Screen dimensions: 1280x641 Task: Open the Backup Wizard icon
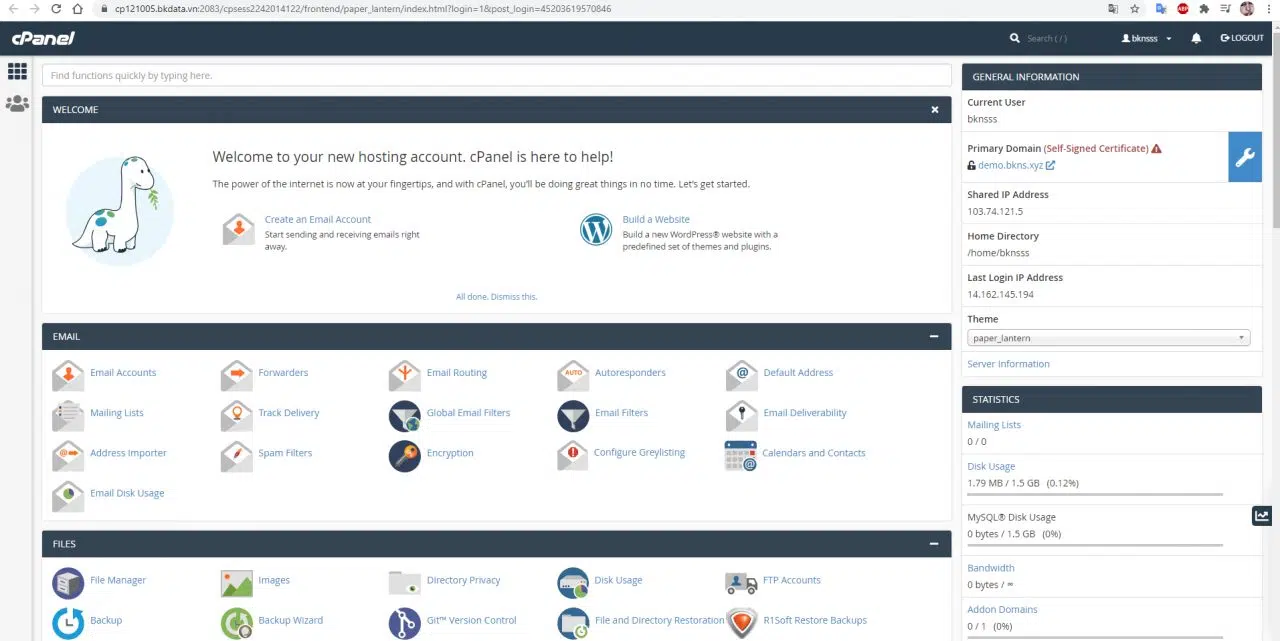[237, 622]
